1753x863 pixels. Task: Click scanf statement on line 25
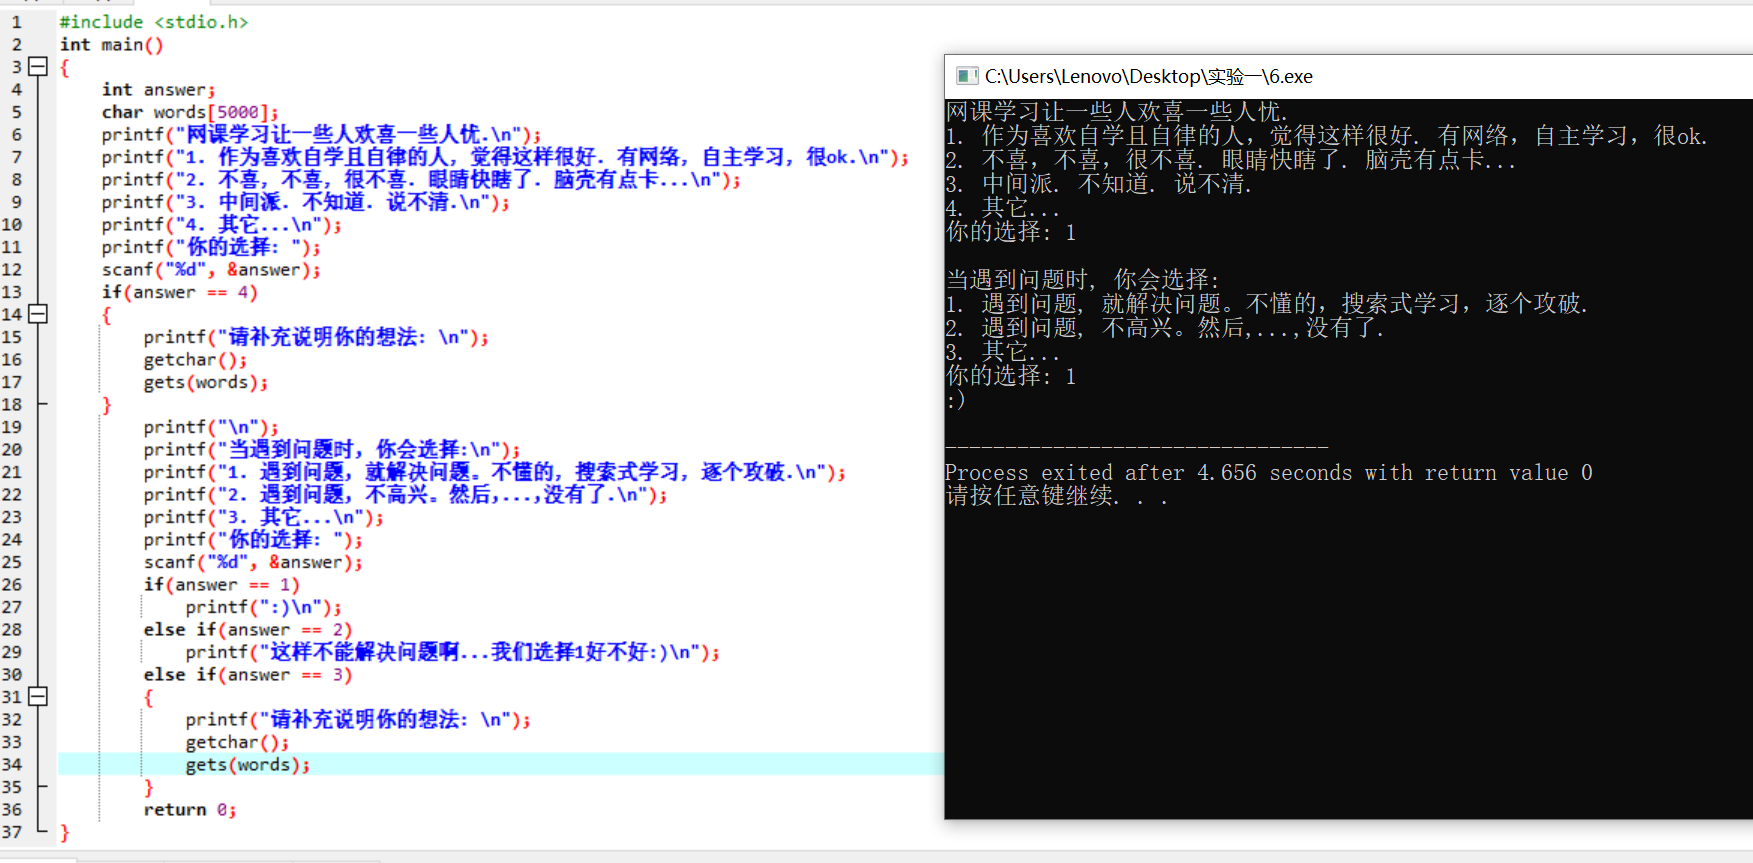click(253, 562)
